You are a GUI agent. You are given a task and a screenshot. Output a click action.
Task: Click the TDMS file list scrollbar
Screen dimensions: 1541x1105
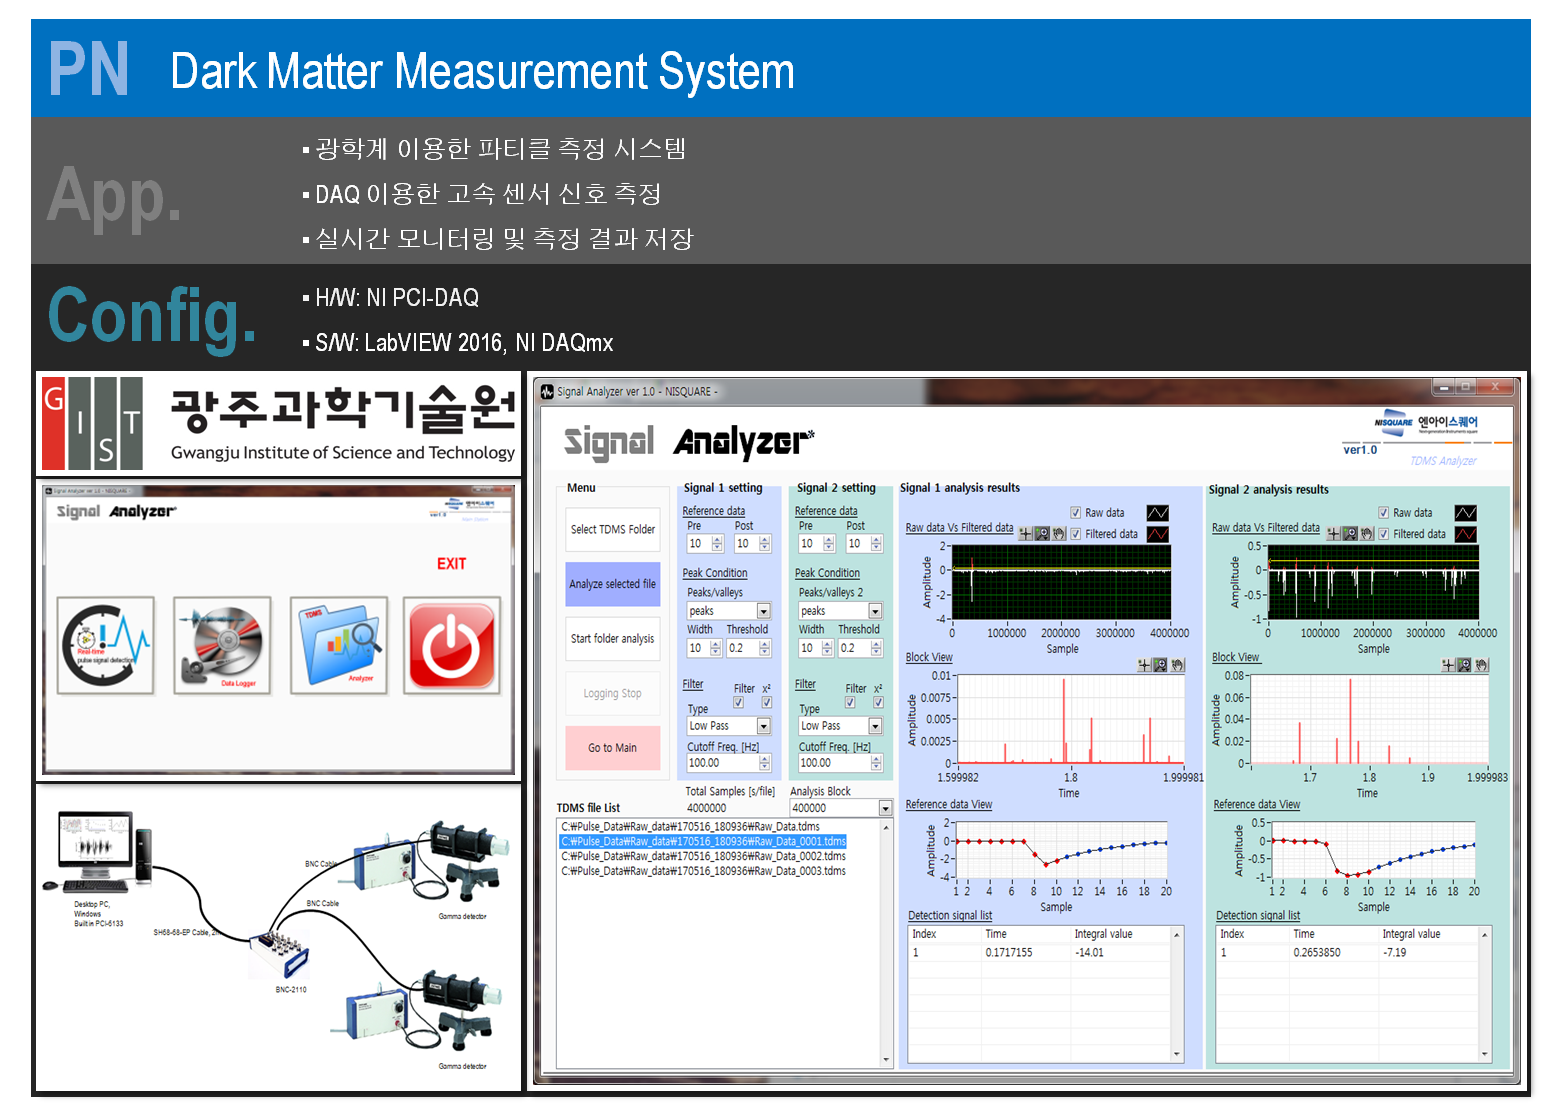[x=886, y=944]
